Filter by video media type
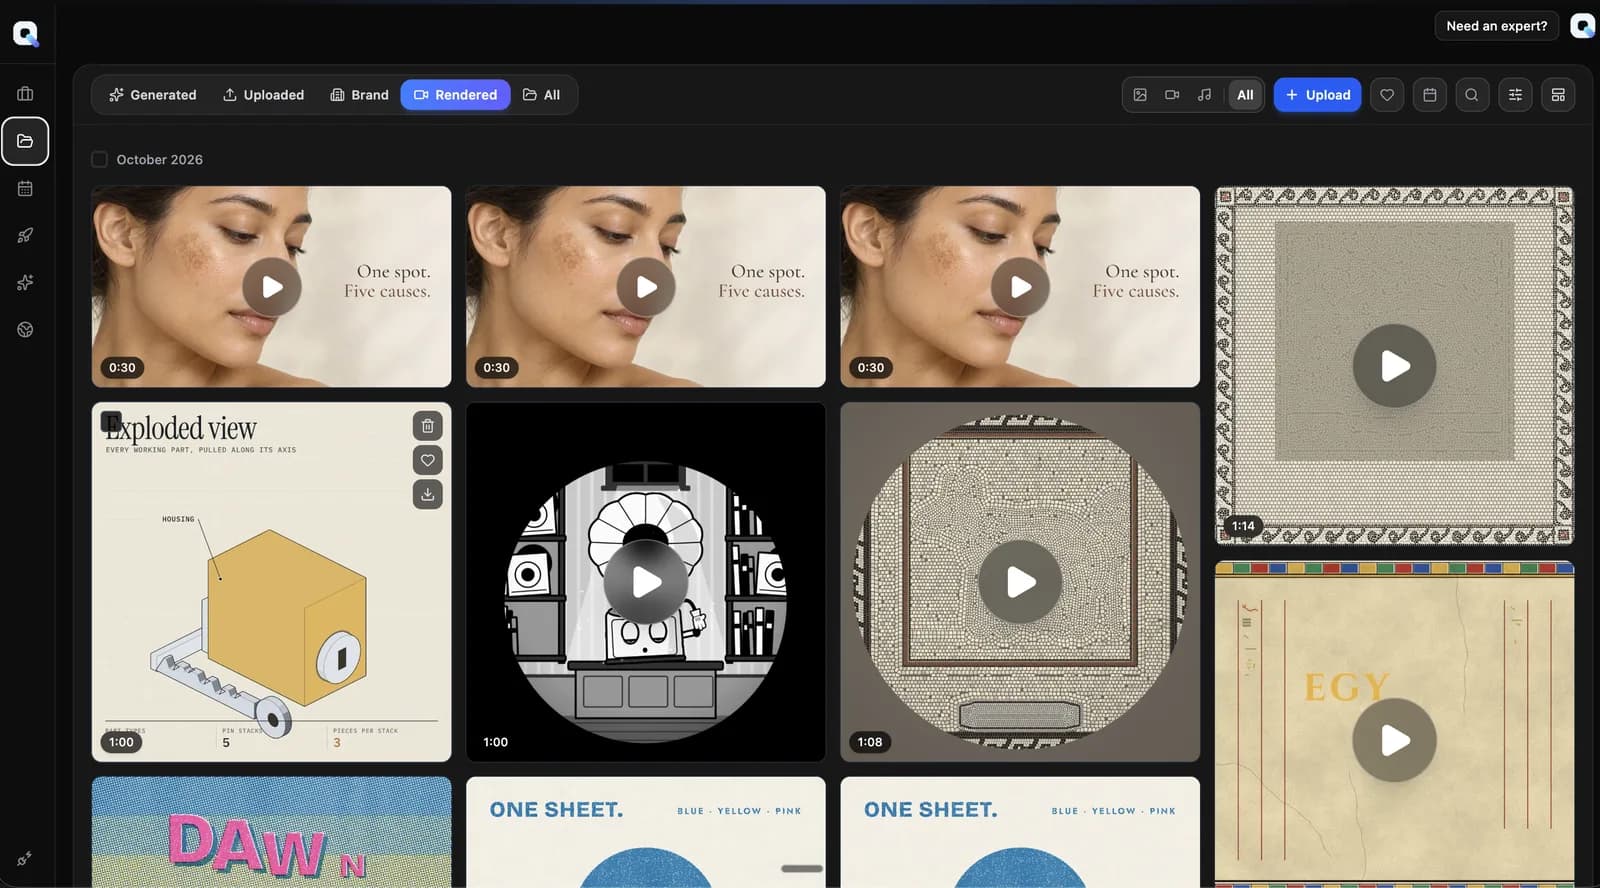This screenshot has width=1600, height=888. (1172, 95)
